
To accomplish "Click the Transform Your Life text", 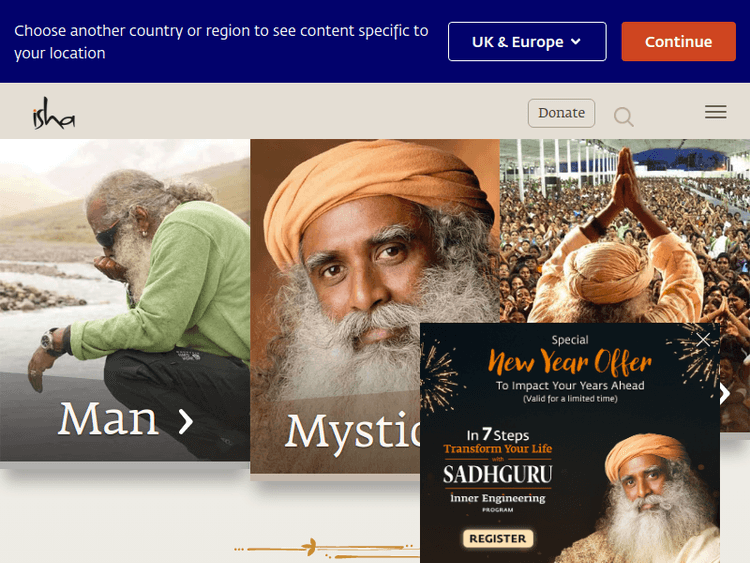I will [x=497, y=449].
